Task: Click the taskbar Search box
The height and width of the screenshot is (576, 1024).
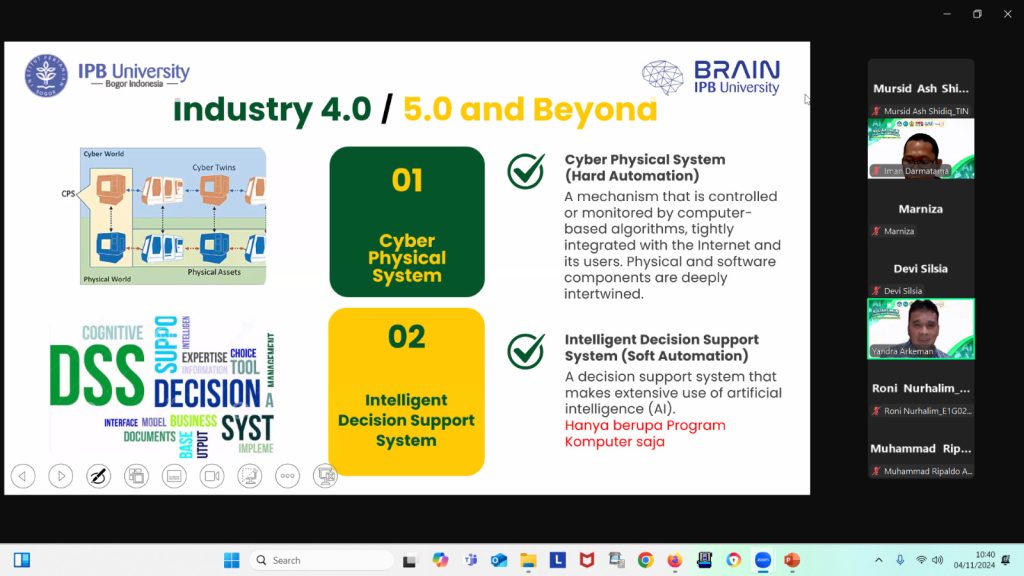Action: click(x=321, y=560)
